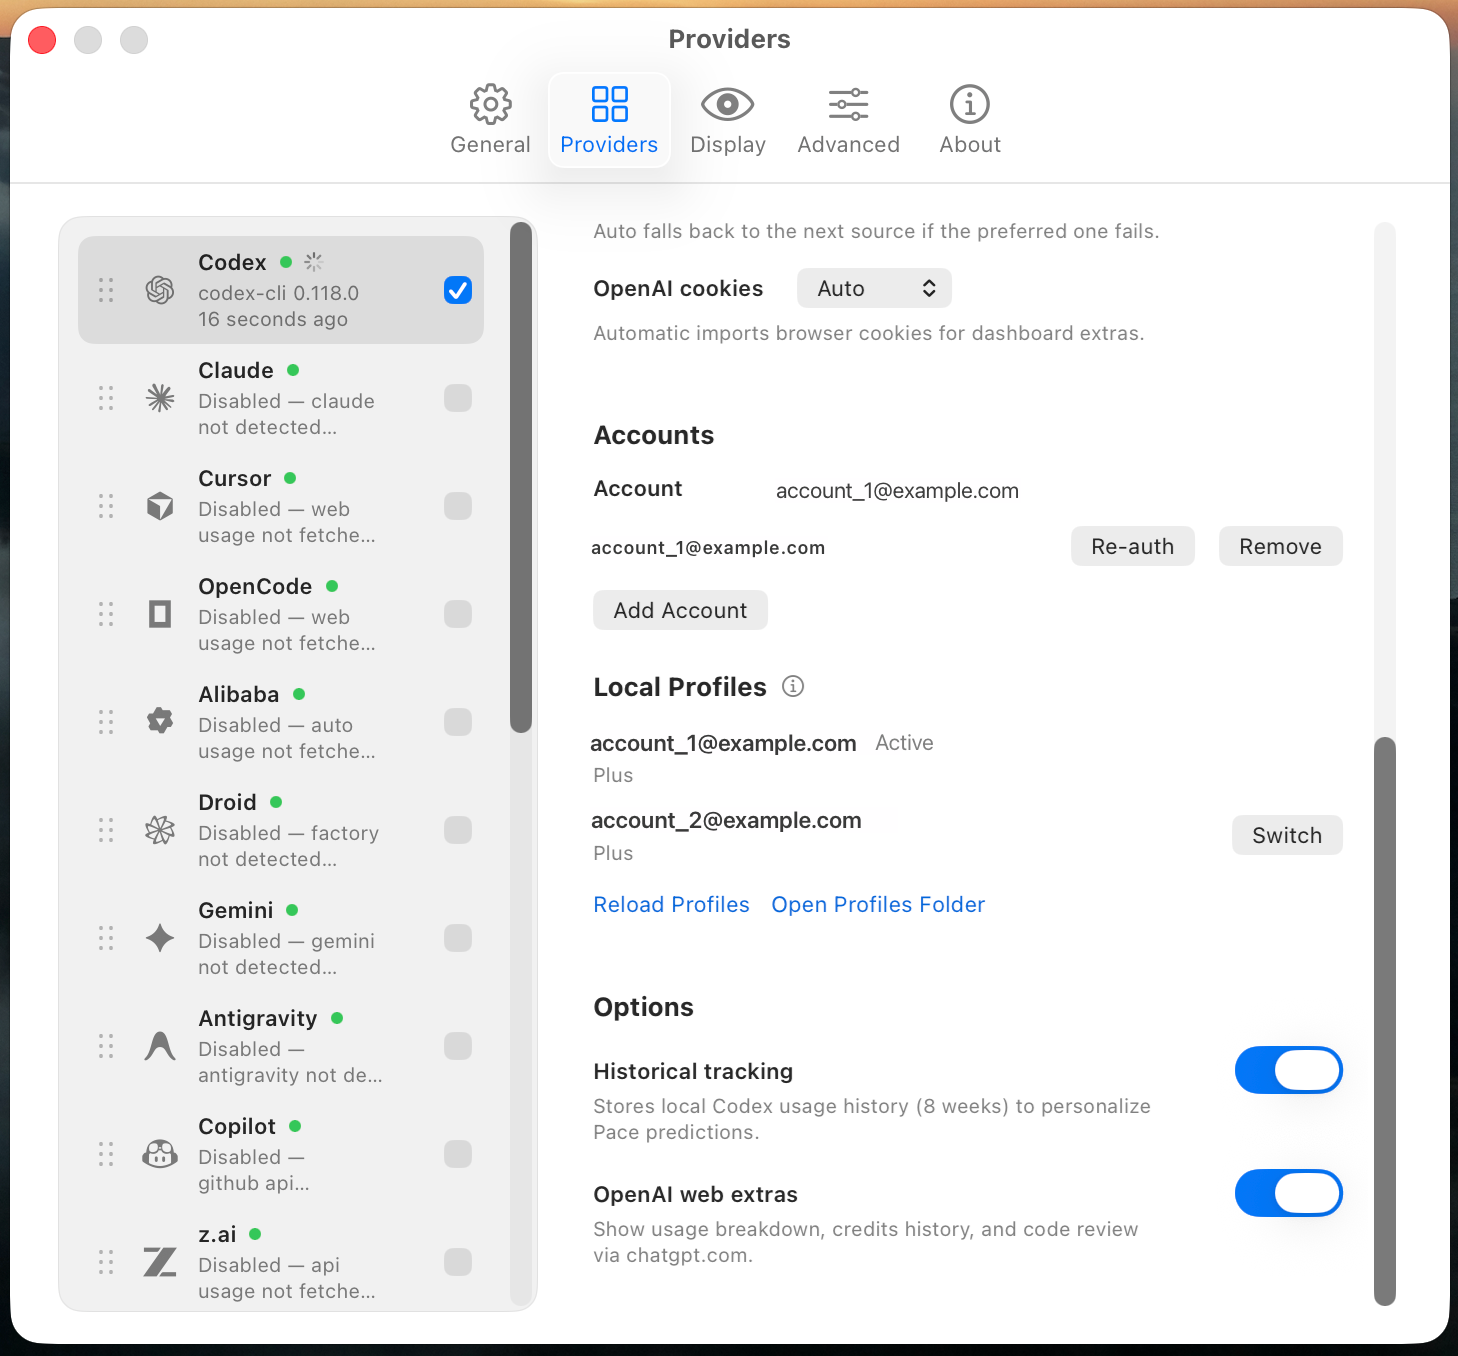
Task: Click the Claude row drag handle
Action: point(106,398)
